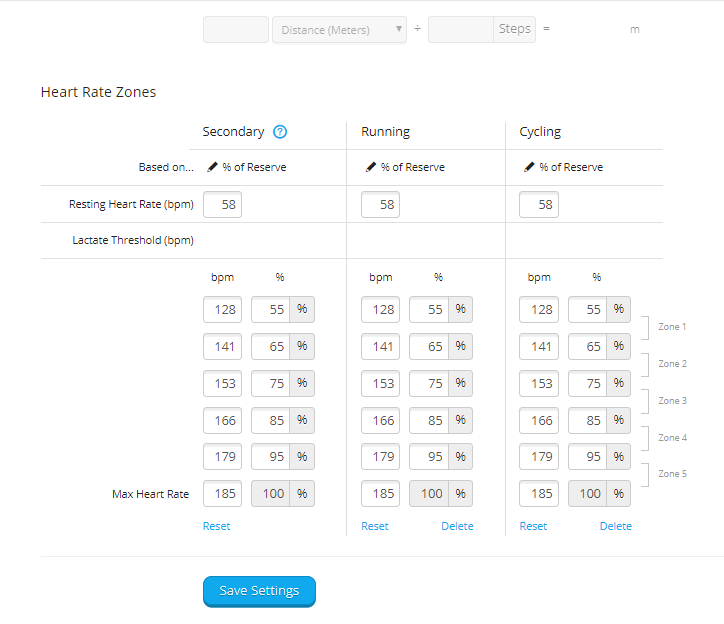This screenshot has height=624, width=724.
Task: Click the Heart Rate Zones heading
Action: [98, 92]
